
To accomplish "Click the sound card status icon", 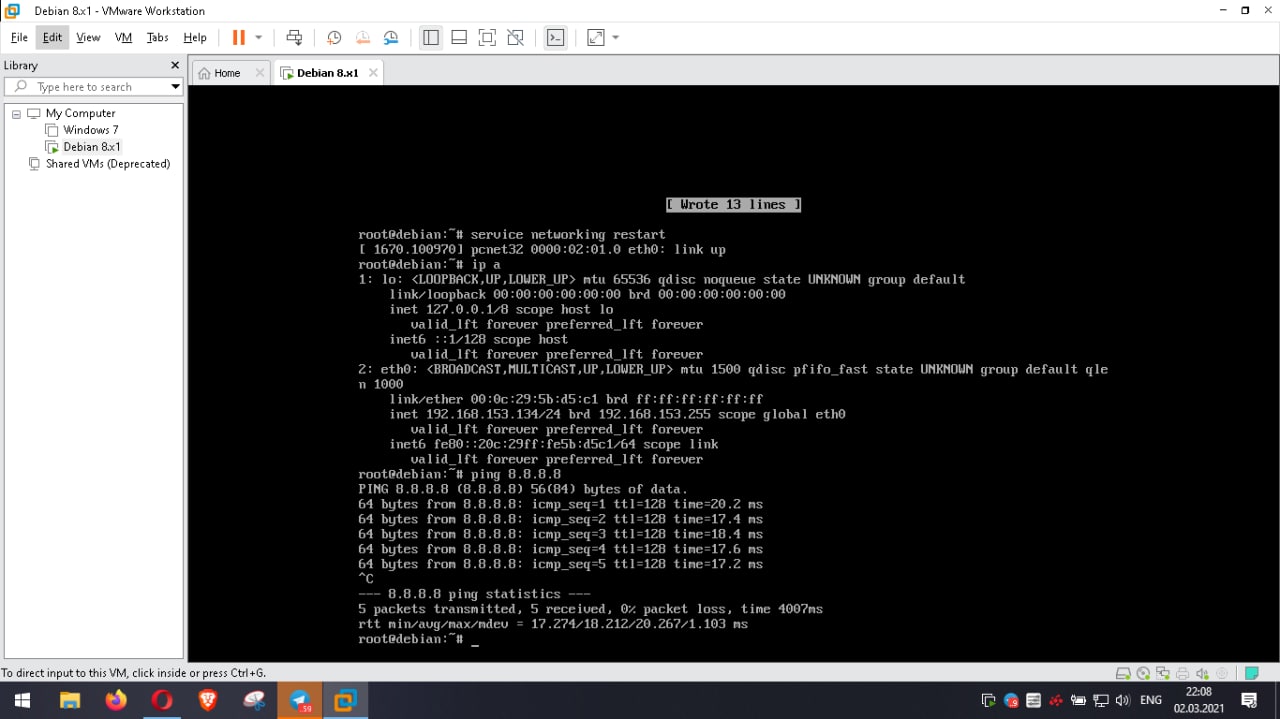I will [1201, 674].
